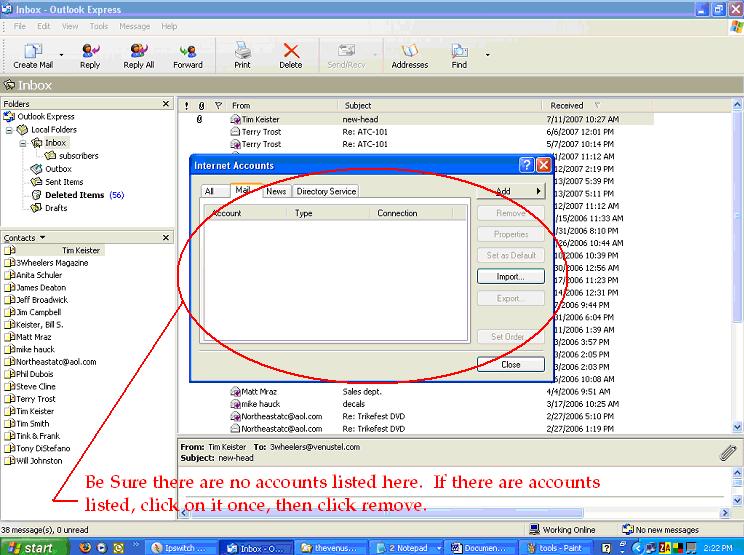Viewport: 744px width, 555px height.
Task: Open the Help menu
Action: tap(169, 26)
